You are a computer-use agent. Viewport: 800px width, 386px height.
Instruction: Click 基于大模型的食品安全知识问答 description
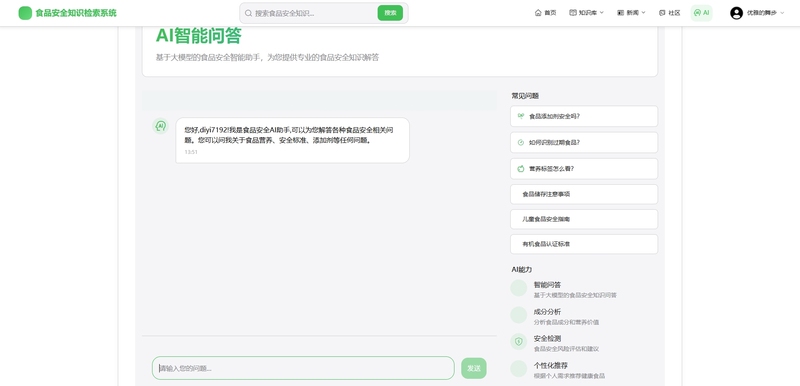pyautogui.click(x=575, y=295)
